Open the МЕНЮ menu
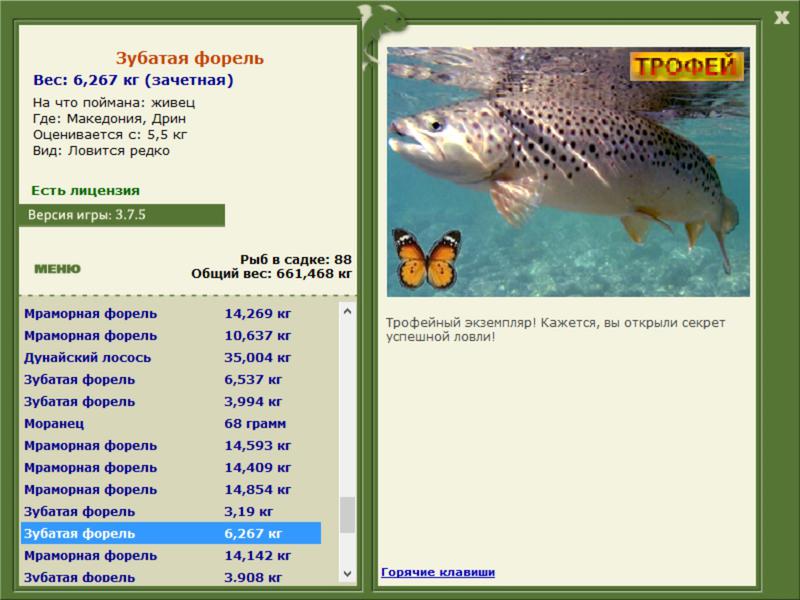The image size is (800, 600). (x=57, y=269)
